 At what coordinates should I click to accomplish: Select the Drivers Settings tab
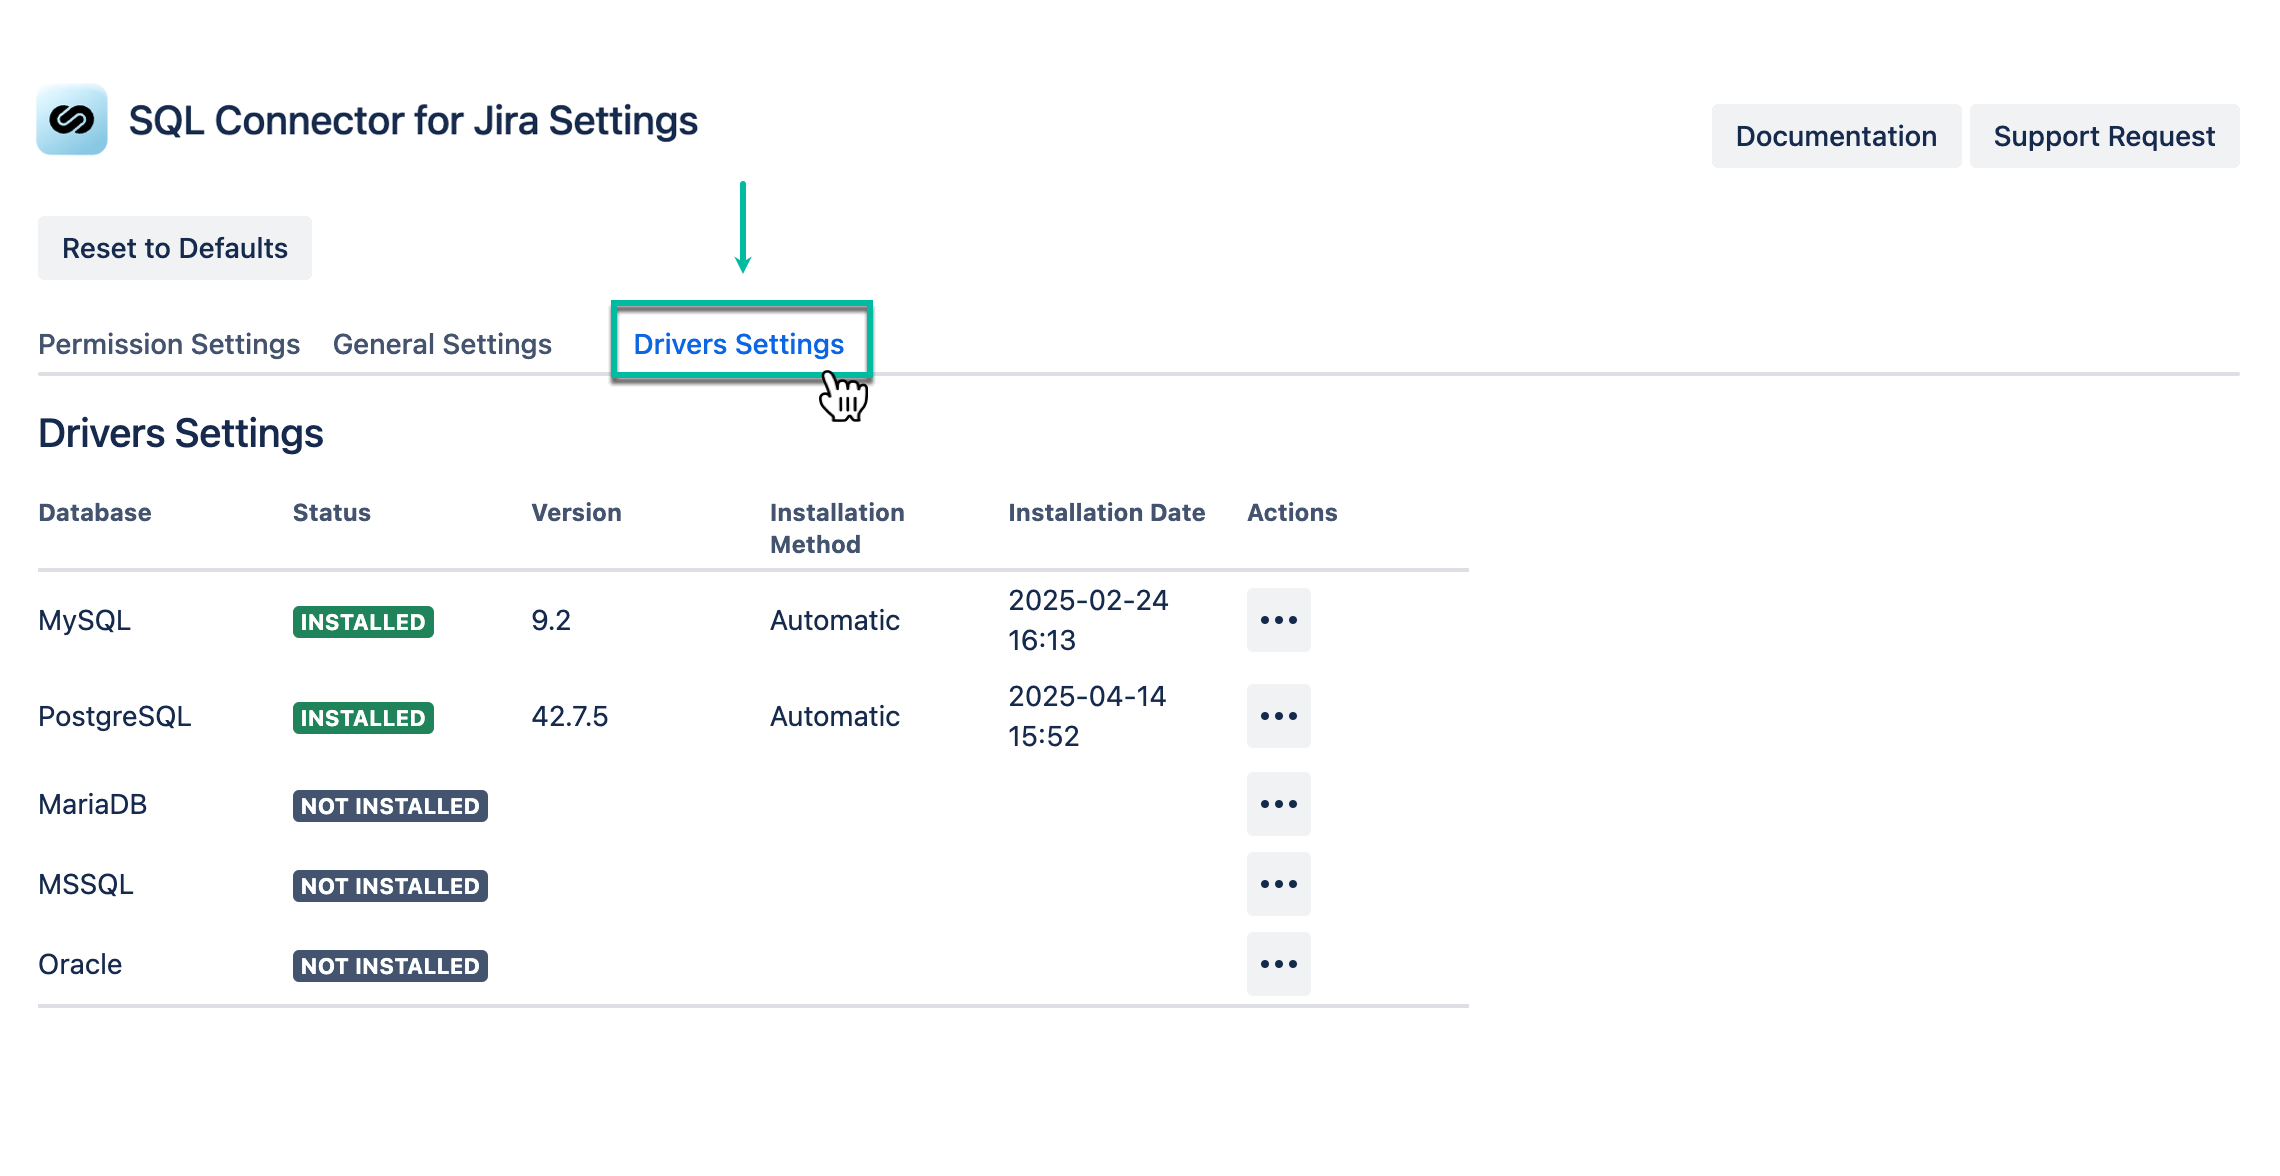tap(739, 344)
